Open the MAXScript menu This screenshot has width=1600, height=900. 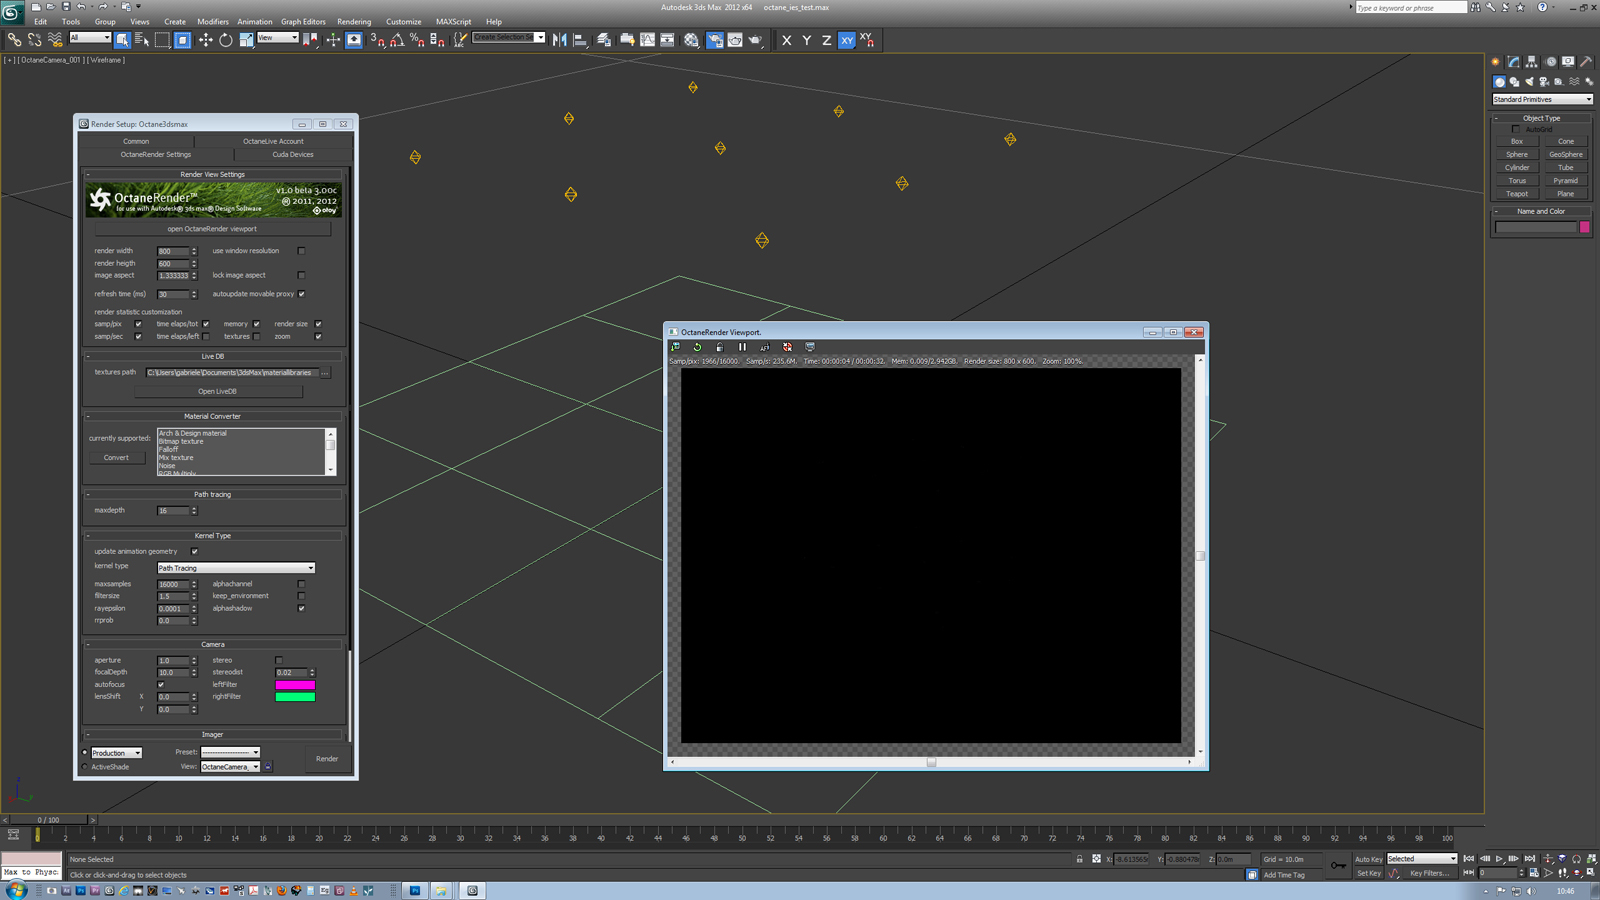pyautogui.click(x=453, y=21)
